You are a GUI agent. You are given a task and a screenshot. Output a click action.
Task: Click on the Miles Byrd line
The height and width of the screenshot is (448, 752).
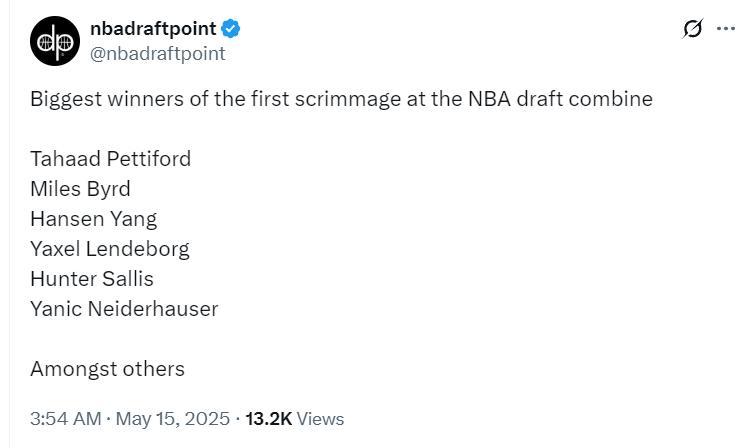[80, 189]
